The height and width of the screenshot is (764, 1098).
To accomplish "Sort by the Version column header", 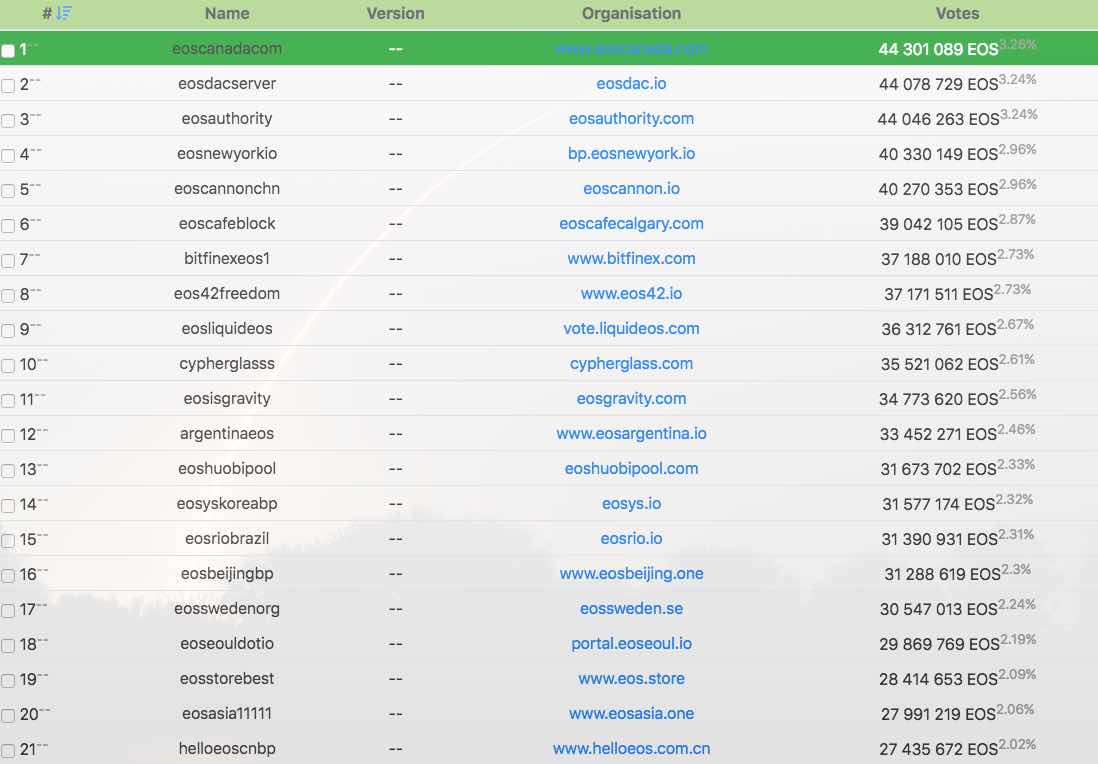I will [x=395, y=13].
